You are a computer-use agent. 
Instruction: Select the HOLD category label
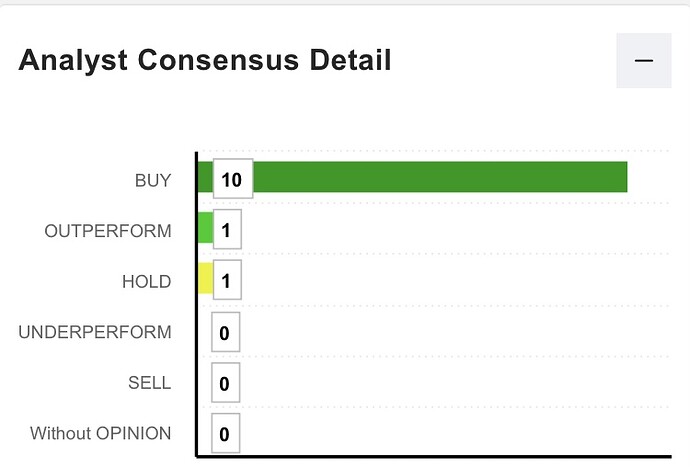(x=146, y=282)
